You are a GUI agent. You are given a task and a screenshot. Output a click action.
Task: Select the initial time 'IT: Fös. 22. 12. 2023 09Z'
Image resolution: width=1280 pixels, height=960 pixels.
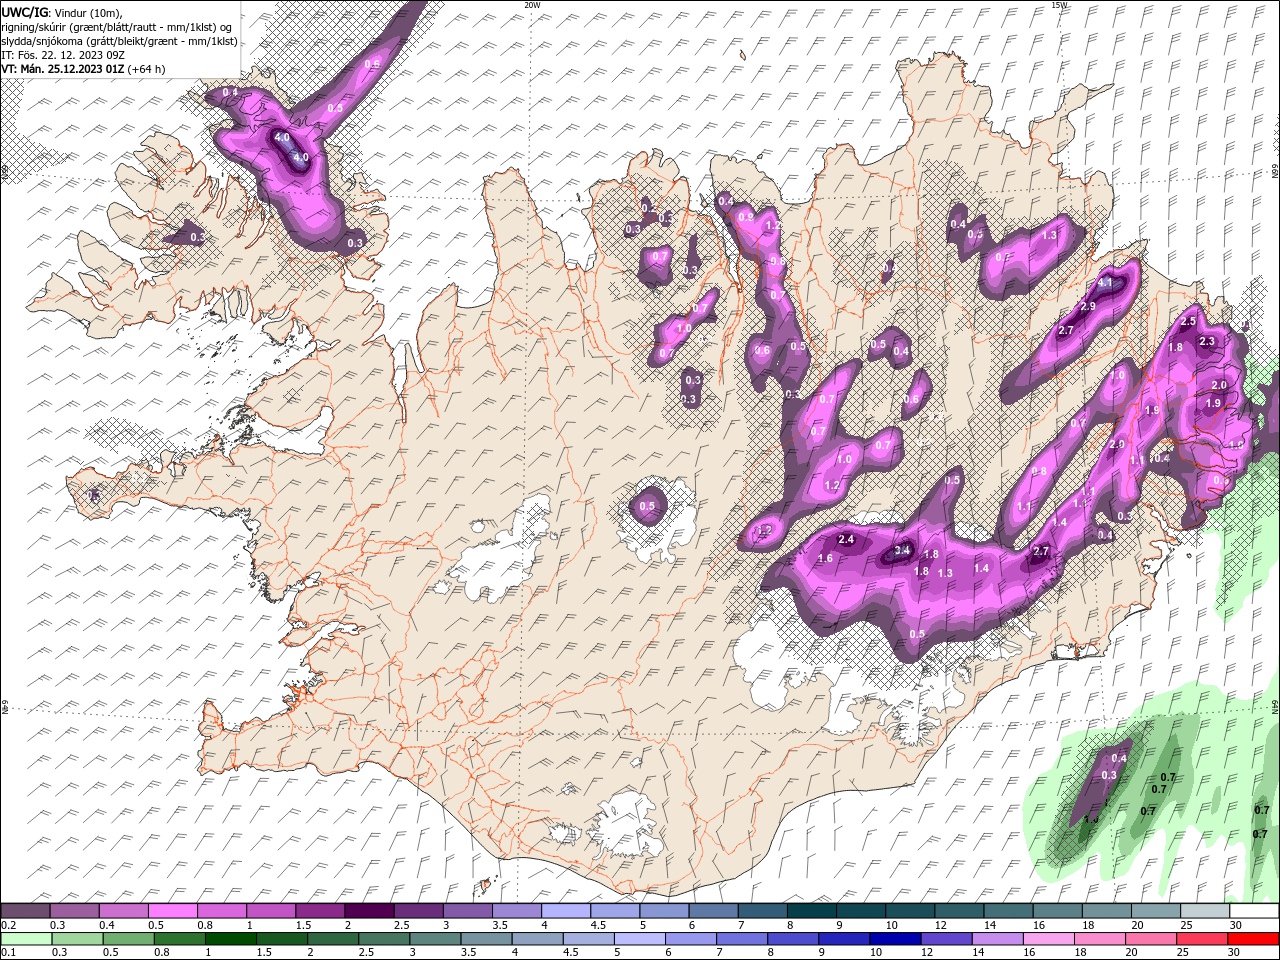point(62,55)
